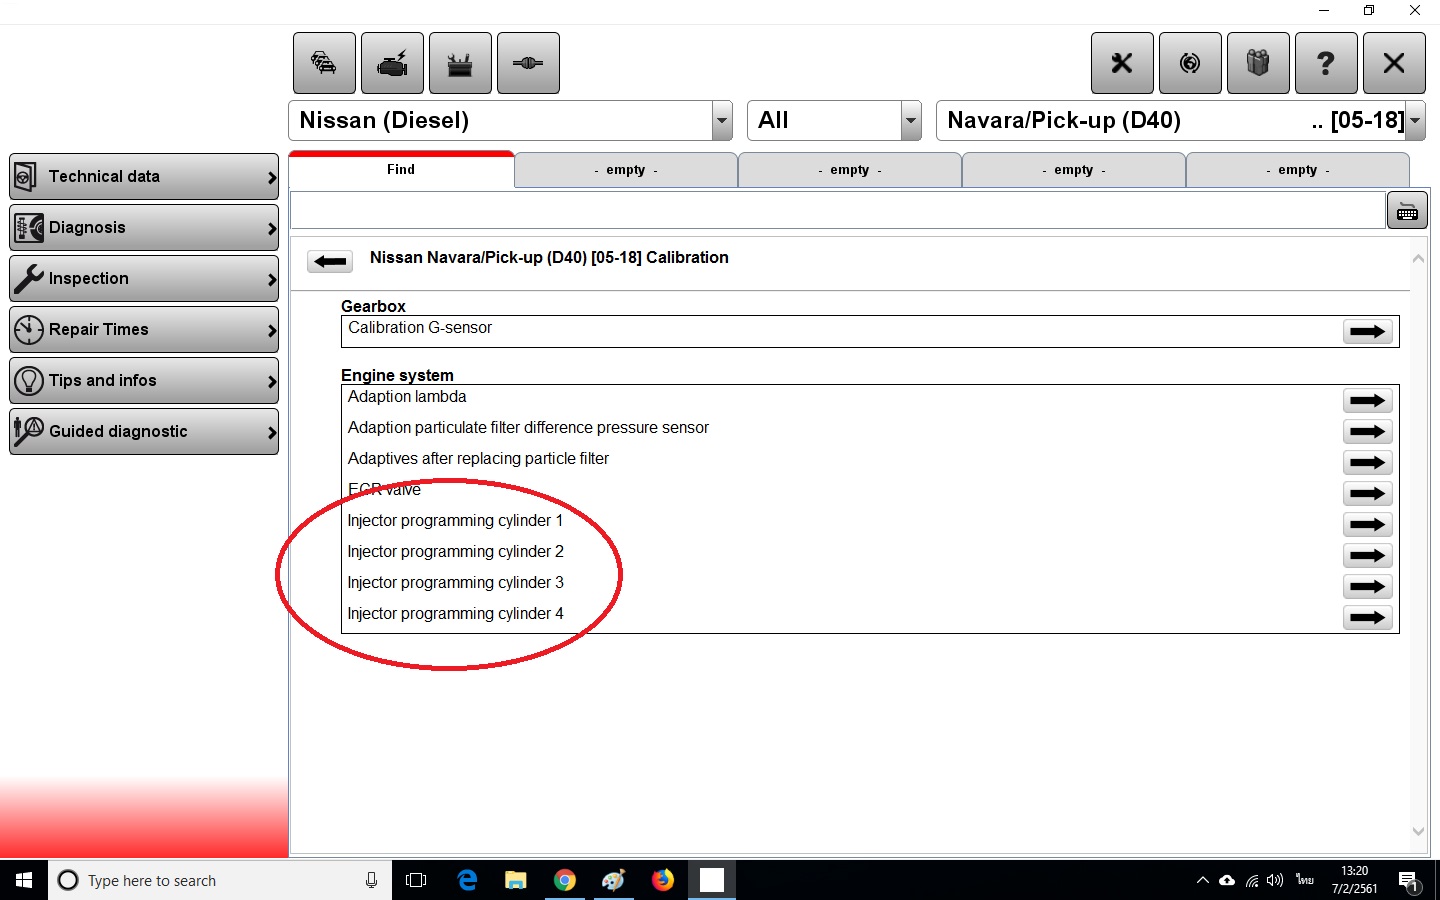This screenshot has height=900, width=1440.
Task: Open help with the question mark icon
Action: [x=1326, y=63]
